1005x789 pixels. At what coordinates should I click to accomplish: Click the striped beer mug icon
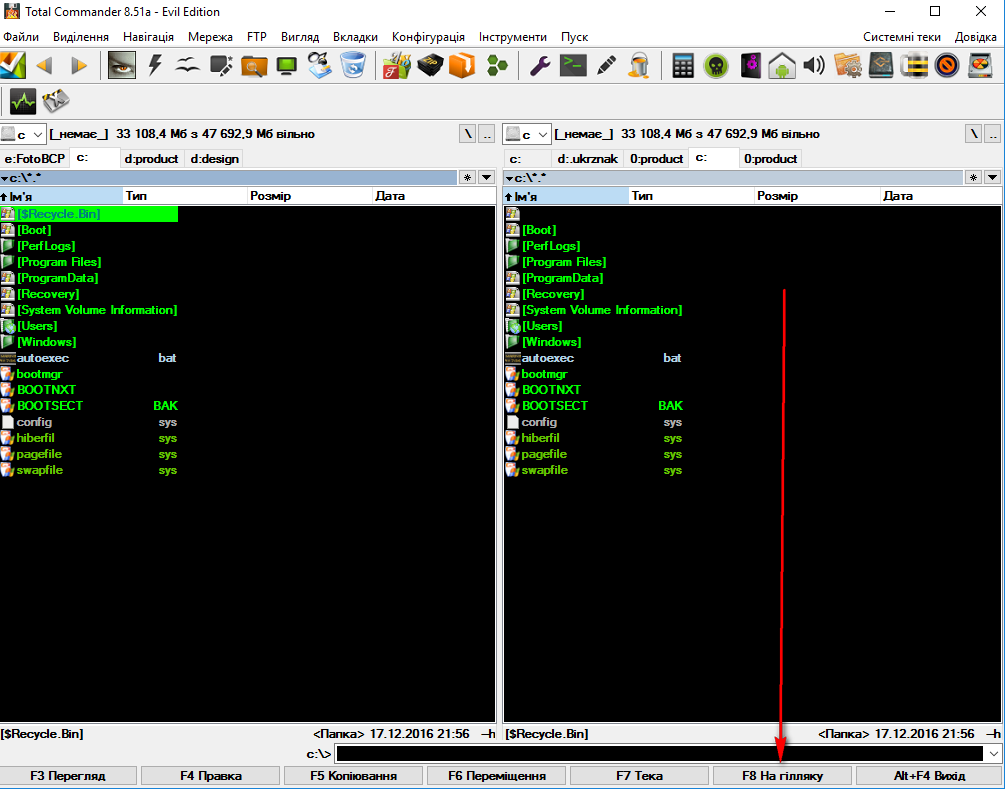(914, 65)
